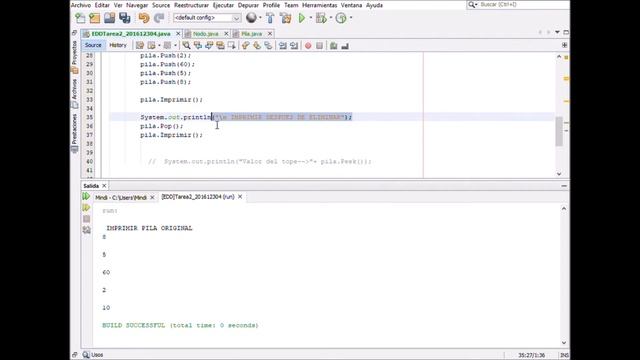Viewport: 640px width, 360px height.
Task: Click the Stop Macro Recording square icon
Action: click(x=320, y=46)
